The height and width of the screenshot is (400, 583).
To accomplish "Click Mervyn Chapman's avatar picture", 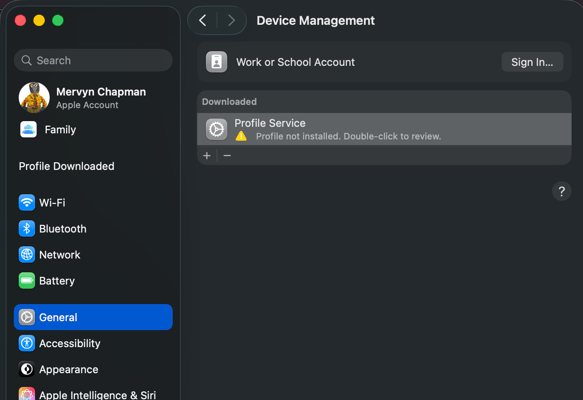I will (x=34, y=97).
